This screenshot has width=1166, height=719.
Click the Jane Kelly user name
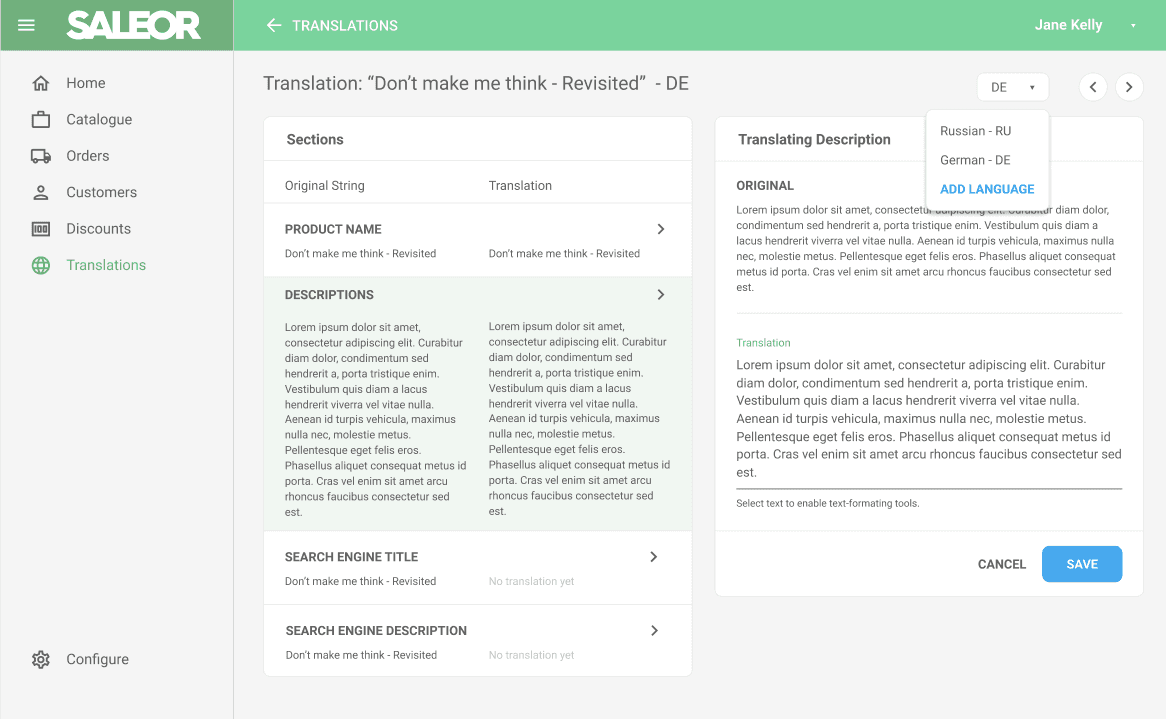[1069, 25]
